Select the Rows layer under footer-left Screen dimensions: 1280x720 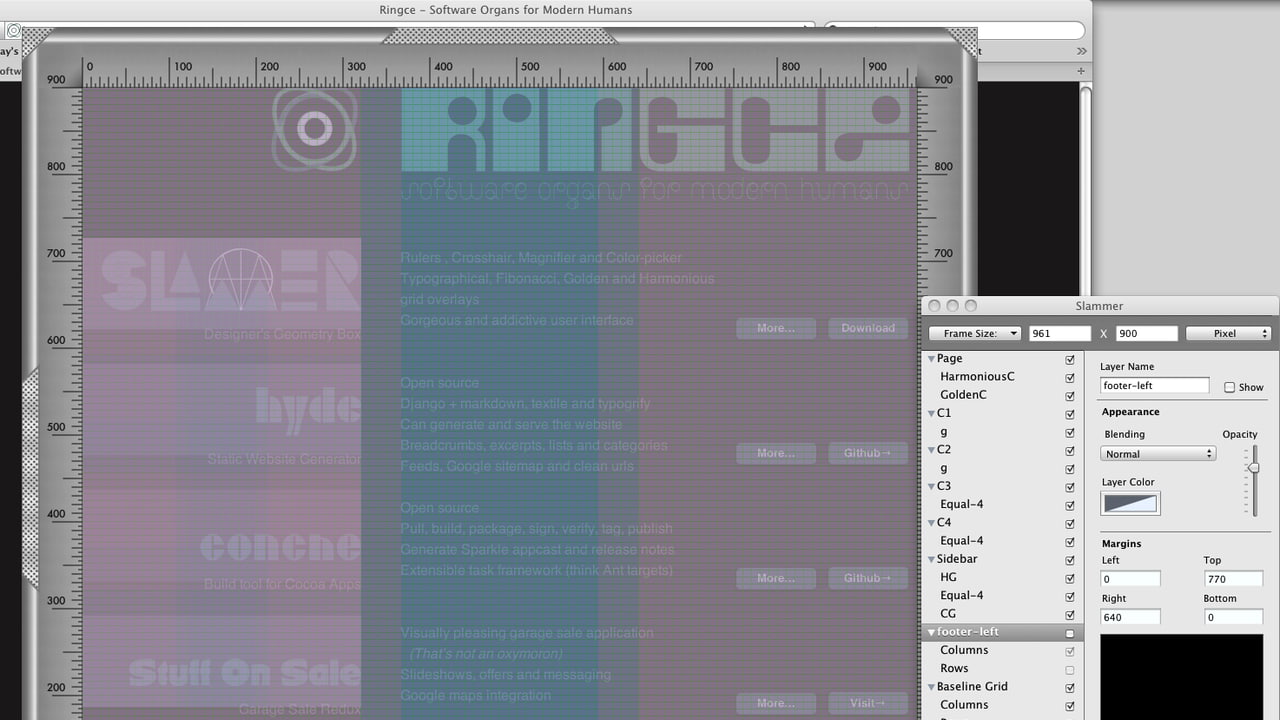pyautogui.click(x=1001, y=669)
